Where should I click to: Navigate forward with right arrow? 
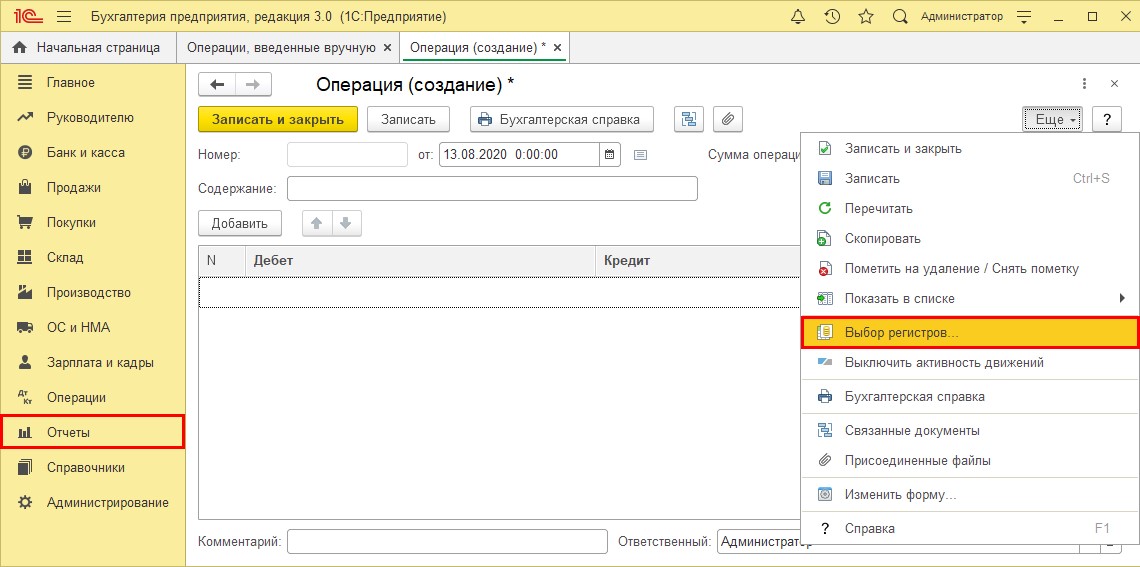(253, 84)
